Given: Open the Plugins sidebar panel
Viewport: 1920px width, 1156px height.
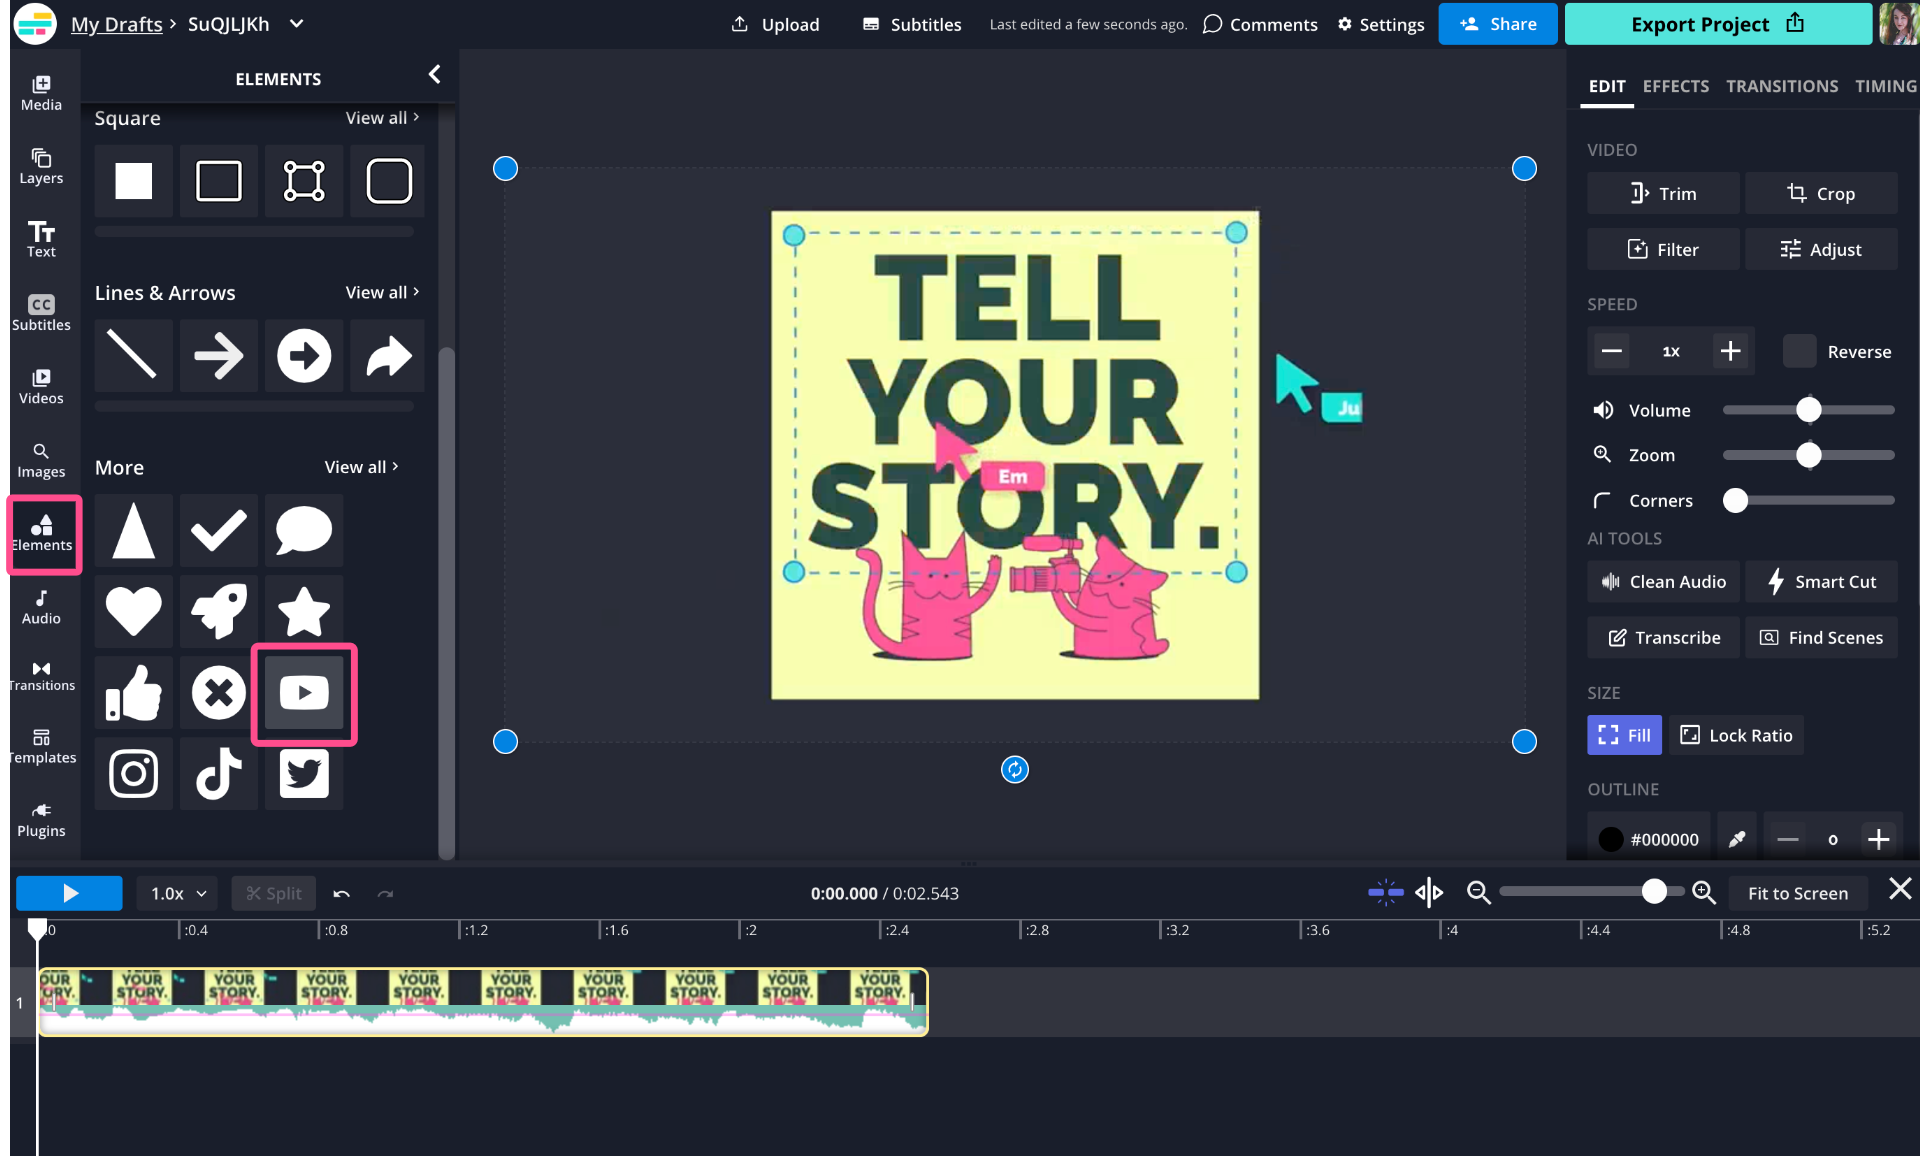Looking at the screenshot, I should (x=41, y=820).
